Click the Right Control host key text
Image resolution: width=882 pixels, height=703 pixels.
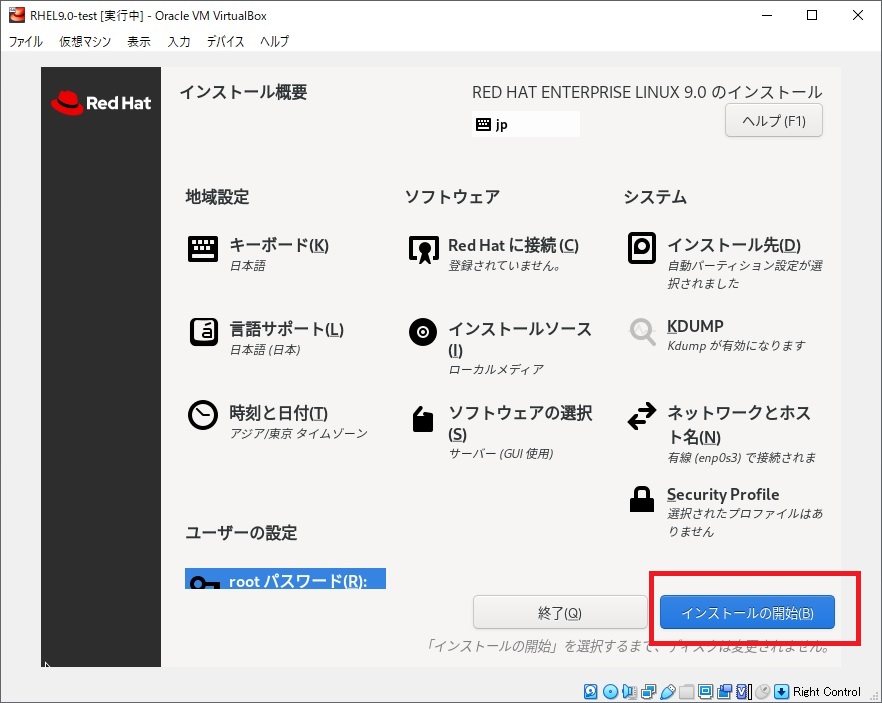[826, 692]
